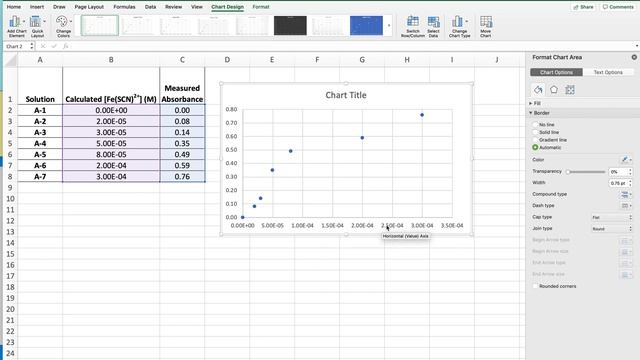This screenshot has height=360, width=640.
Task: Select Fill & Line pane icon
Action: point(538,90)
